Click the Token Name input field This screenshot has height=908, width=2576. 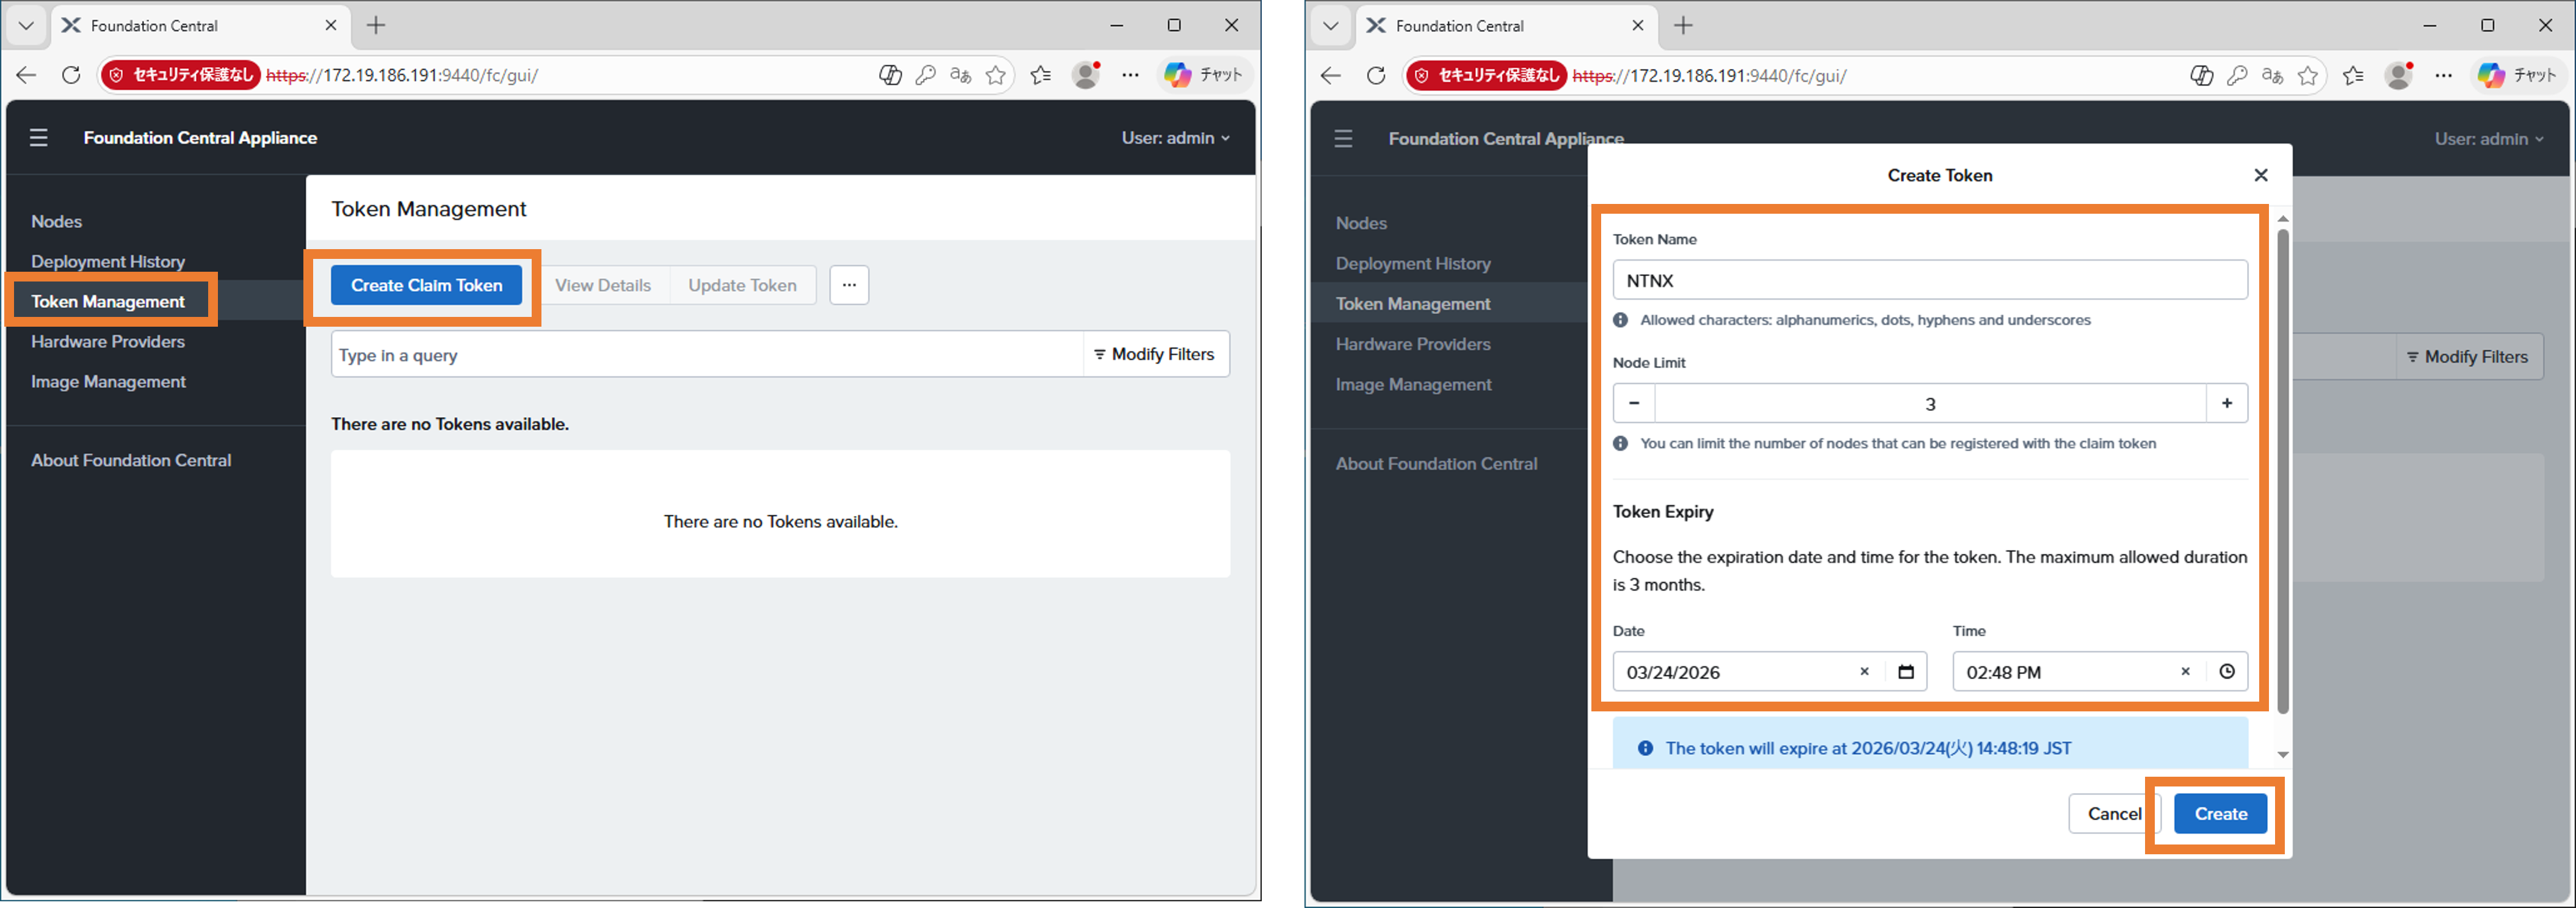(x=1929, y=281)
